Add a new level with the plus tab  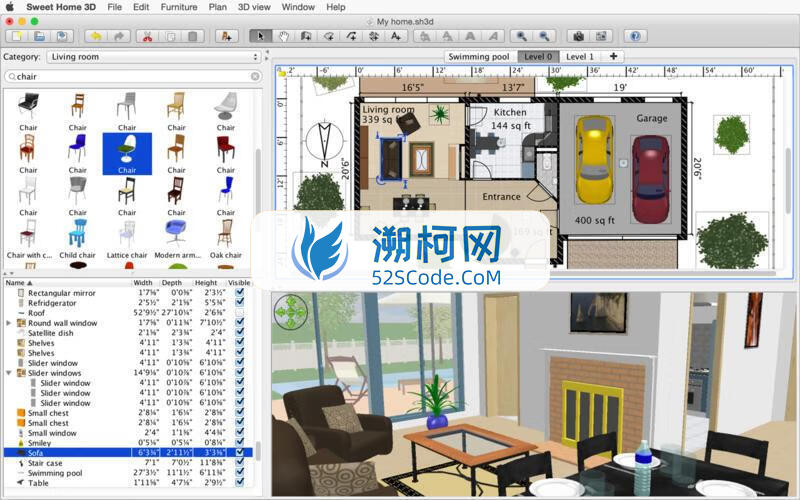click(x=613, y=57)
